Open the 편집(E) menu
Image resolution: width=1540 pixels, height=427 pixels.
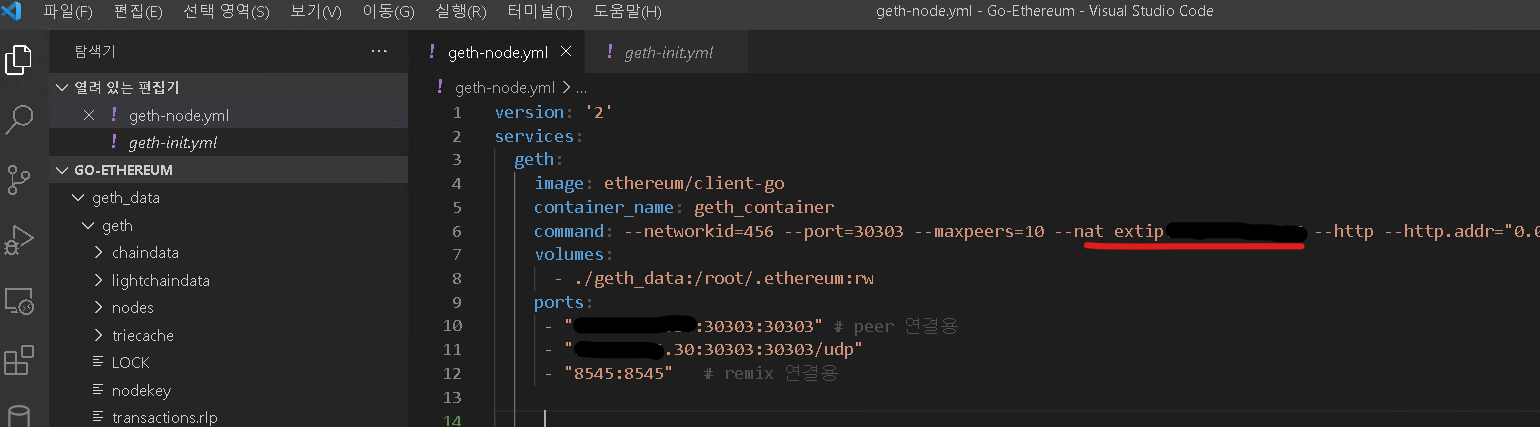click(x=138, y=12)
